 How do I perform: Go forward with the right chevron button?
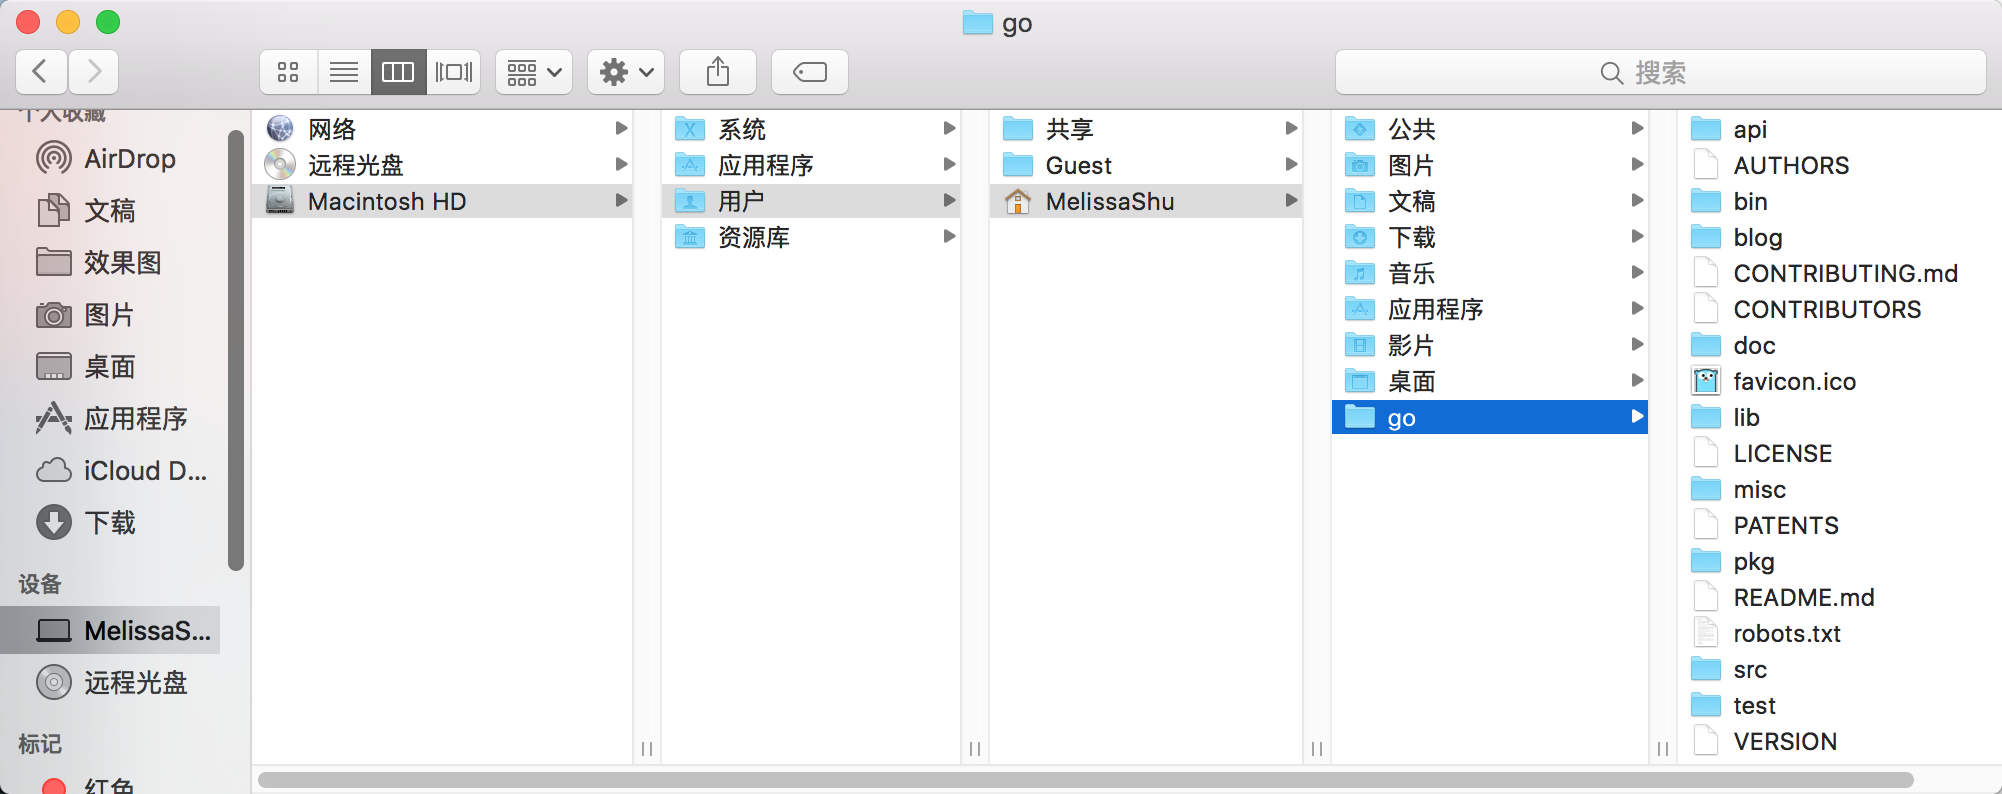tap(94, 72)
